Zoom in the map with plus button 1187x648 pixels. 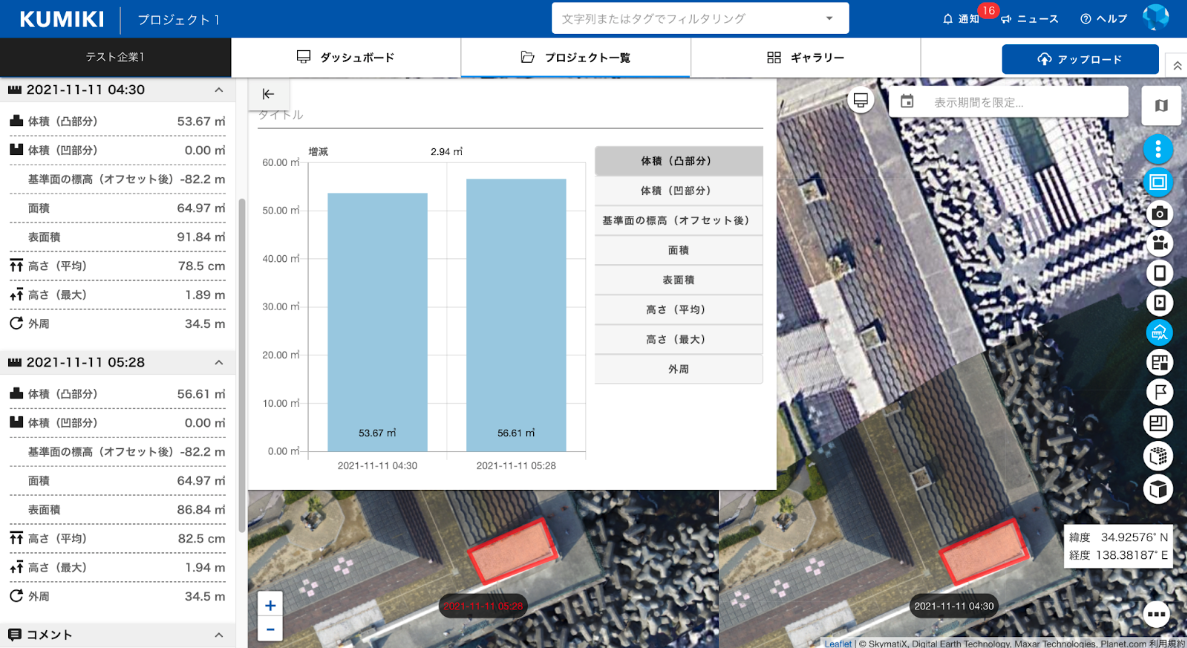coord(270,604)
